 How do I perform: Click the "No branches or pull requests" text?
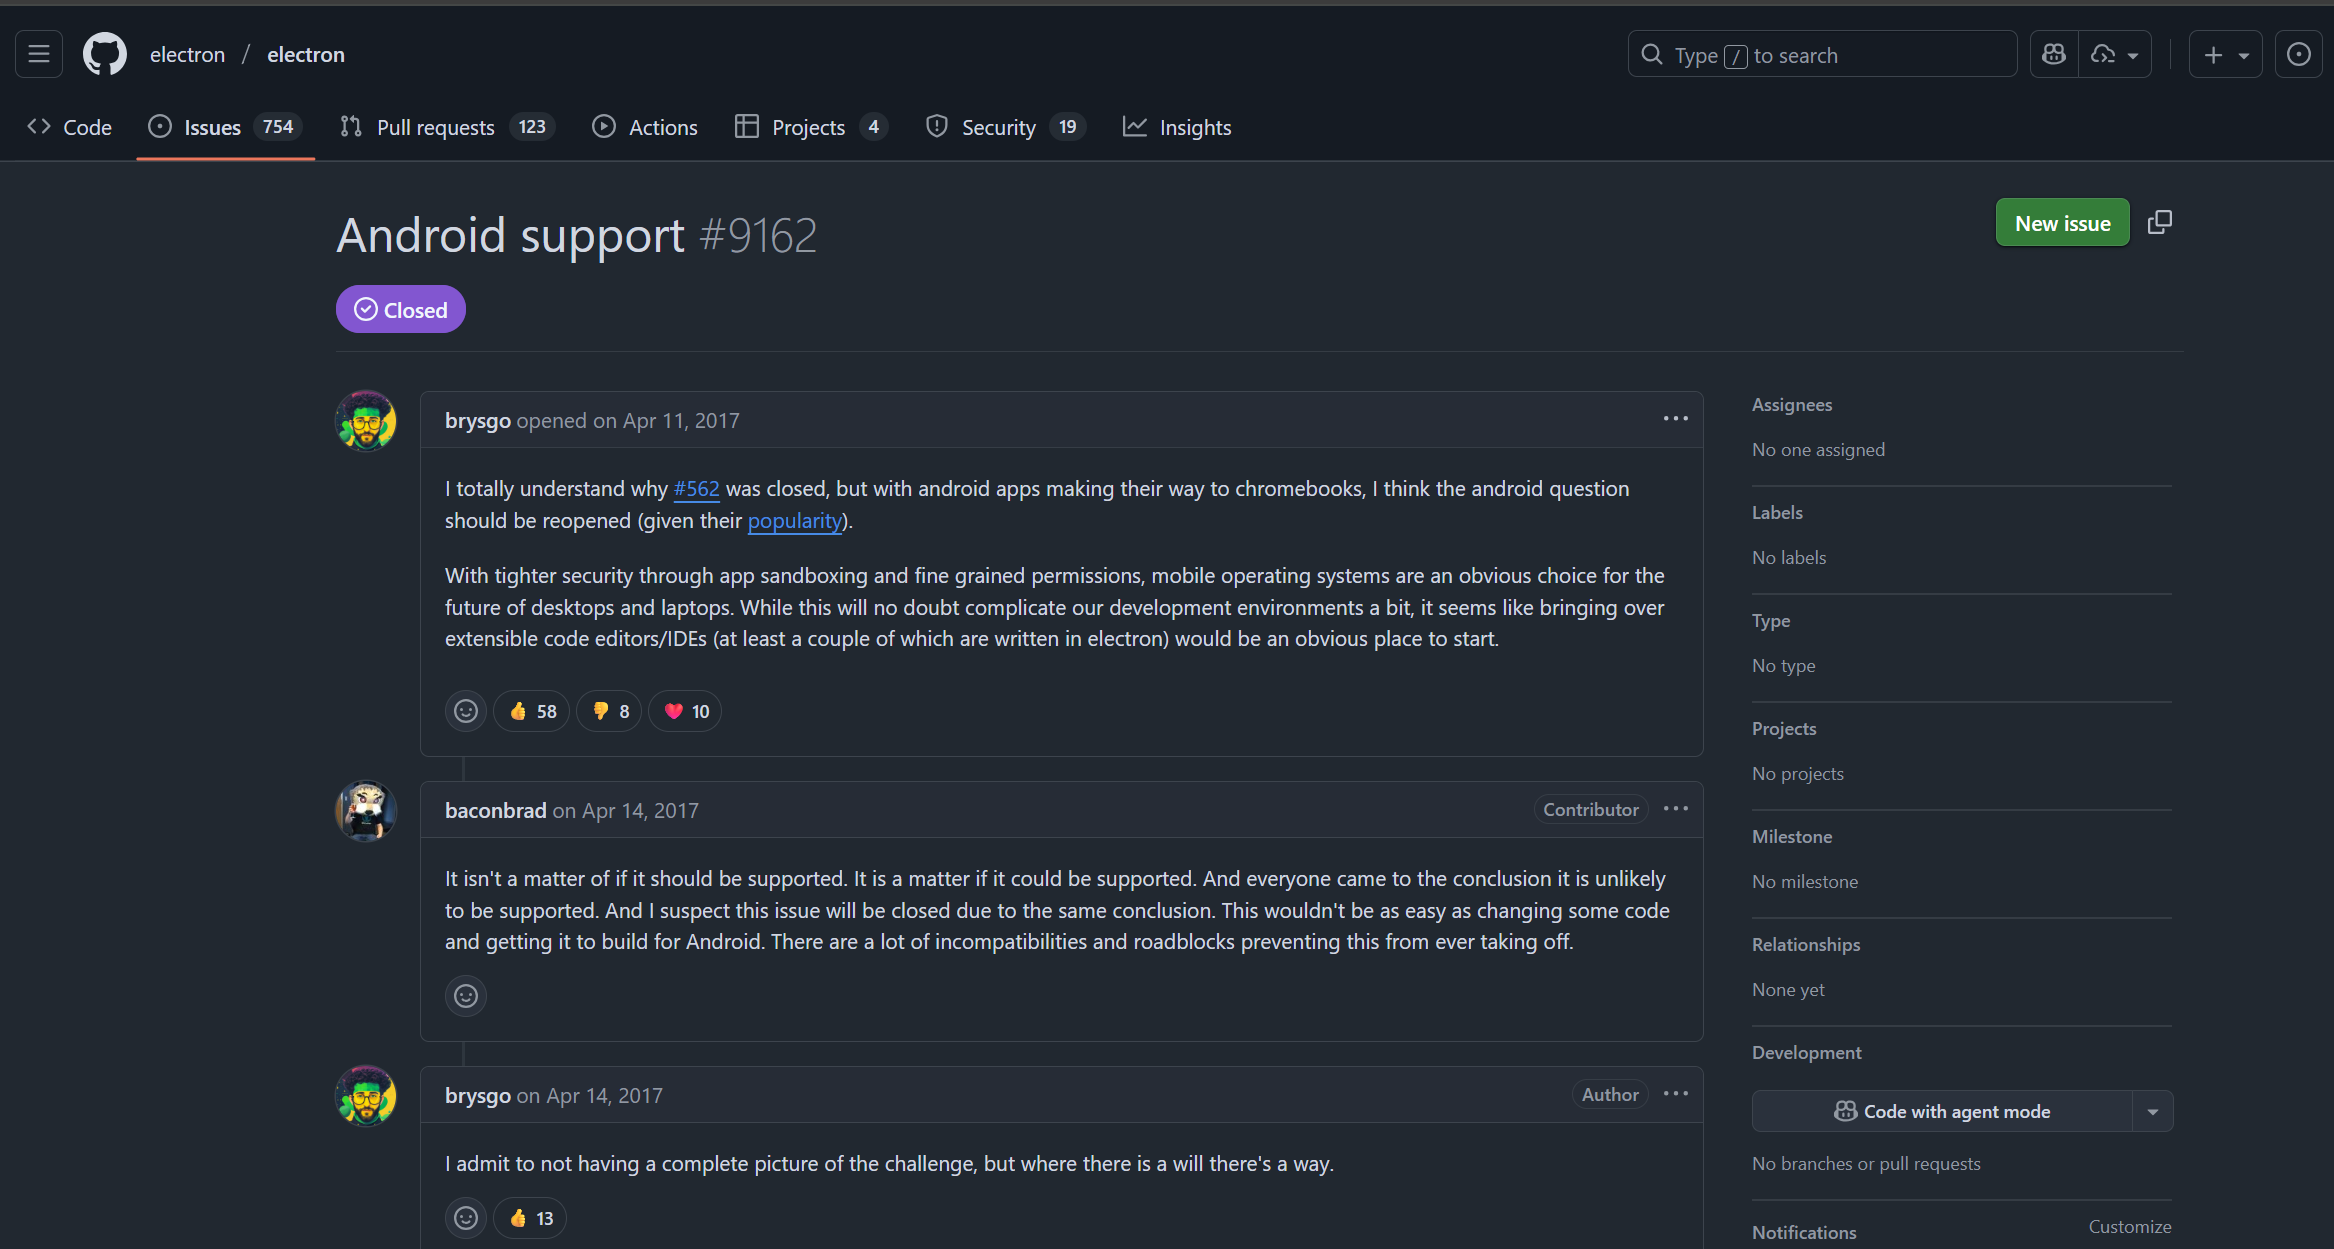1866,1163
